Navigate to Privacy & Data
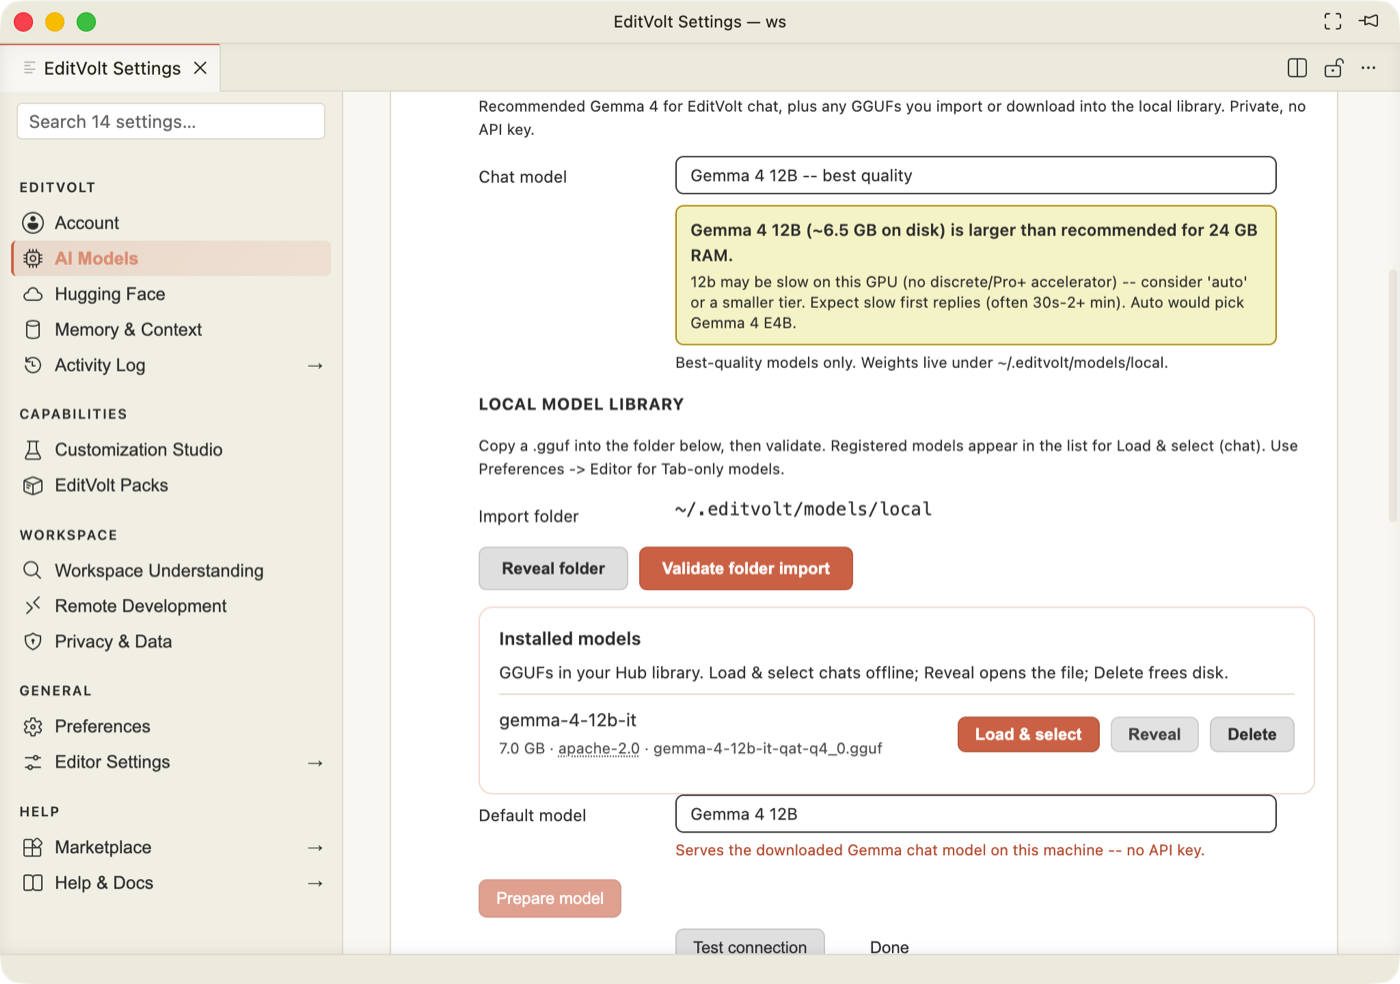1400x984 pixels. click(171, 642)
